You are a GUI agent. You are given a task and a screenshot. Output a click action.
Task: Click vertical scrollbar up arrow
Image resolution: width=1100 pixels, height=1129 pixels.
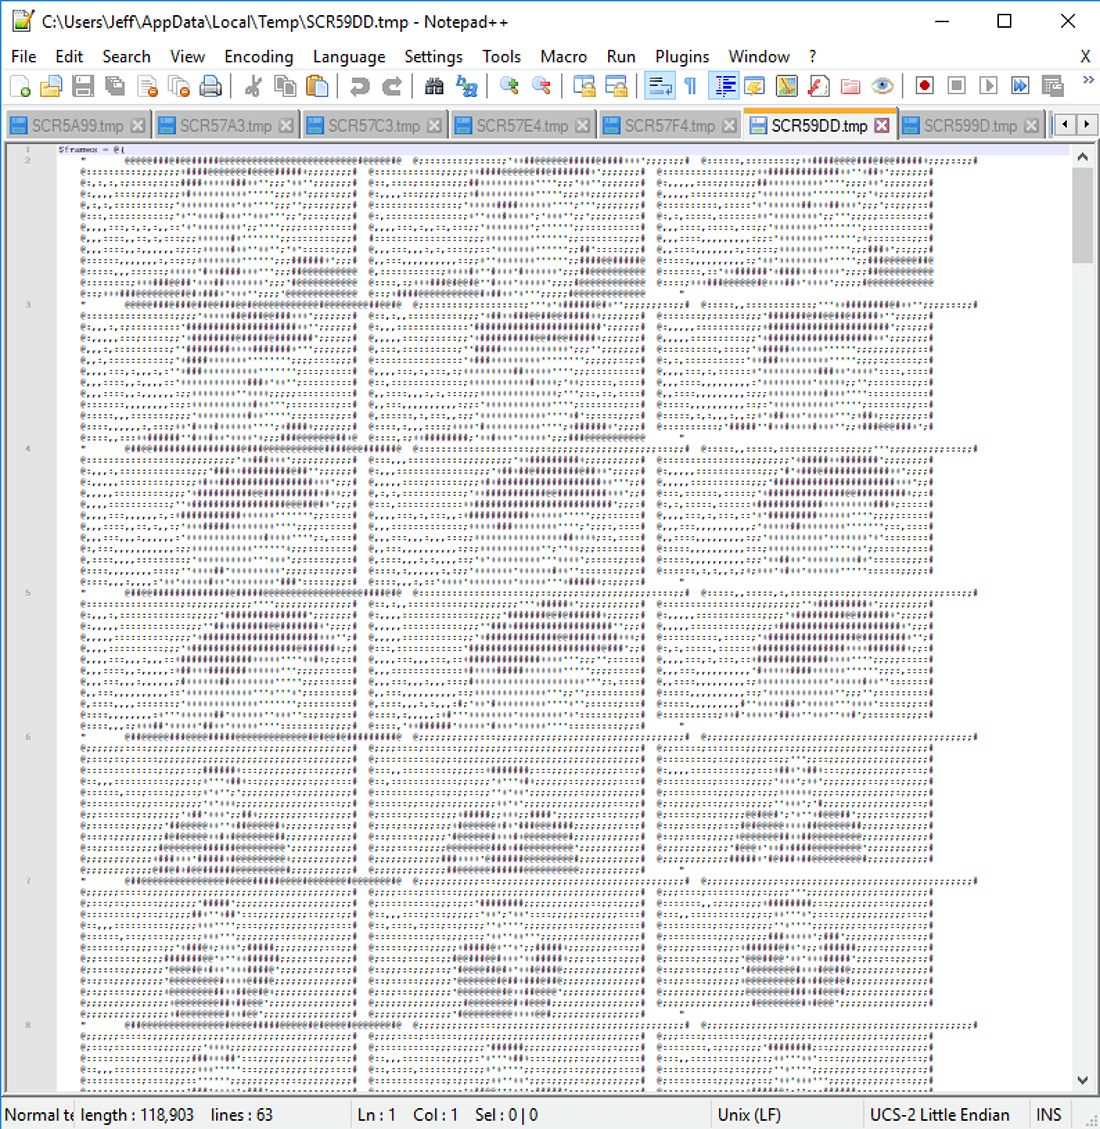coord(1082,157)
